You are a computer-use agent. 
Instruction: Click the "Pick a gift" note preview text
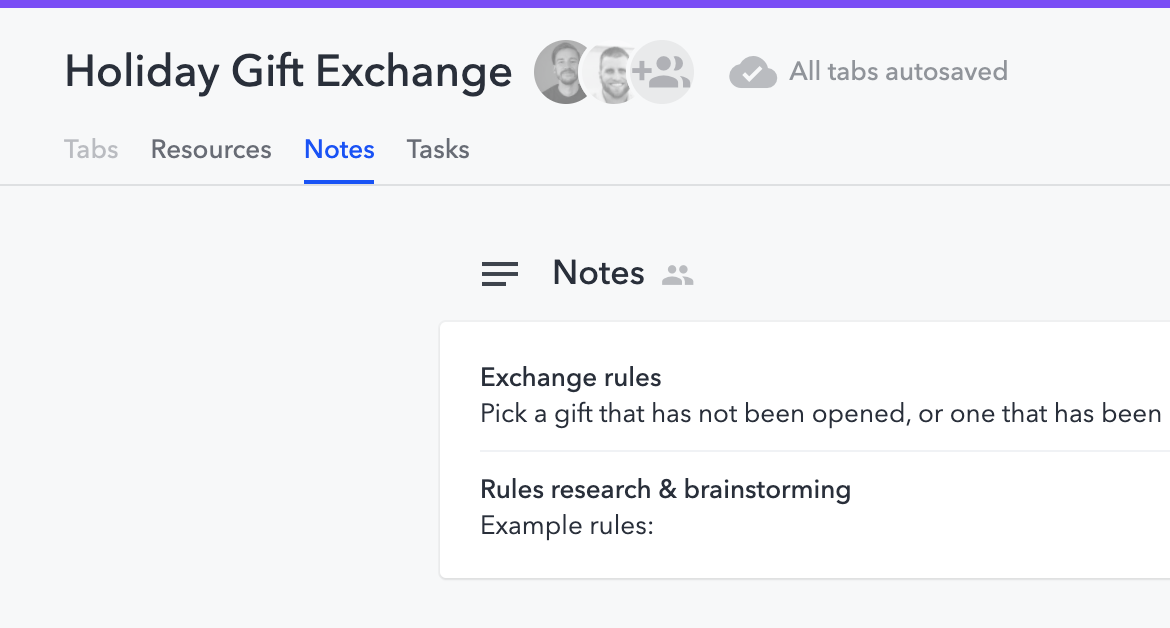(820, 413)
